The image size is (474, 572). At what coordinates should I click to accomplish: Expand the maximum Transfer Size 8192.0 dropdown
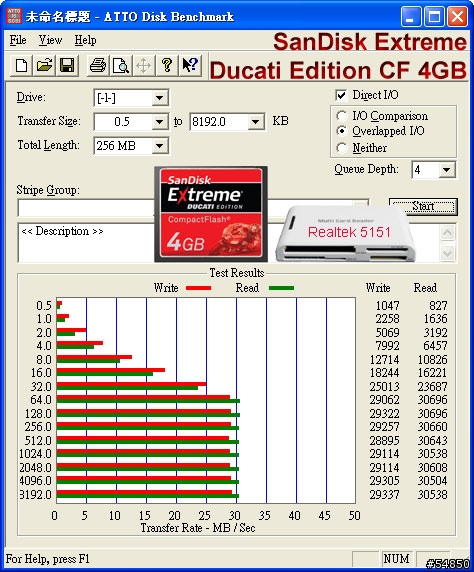point(256,121)
